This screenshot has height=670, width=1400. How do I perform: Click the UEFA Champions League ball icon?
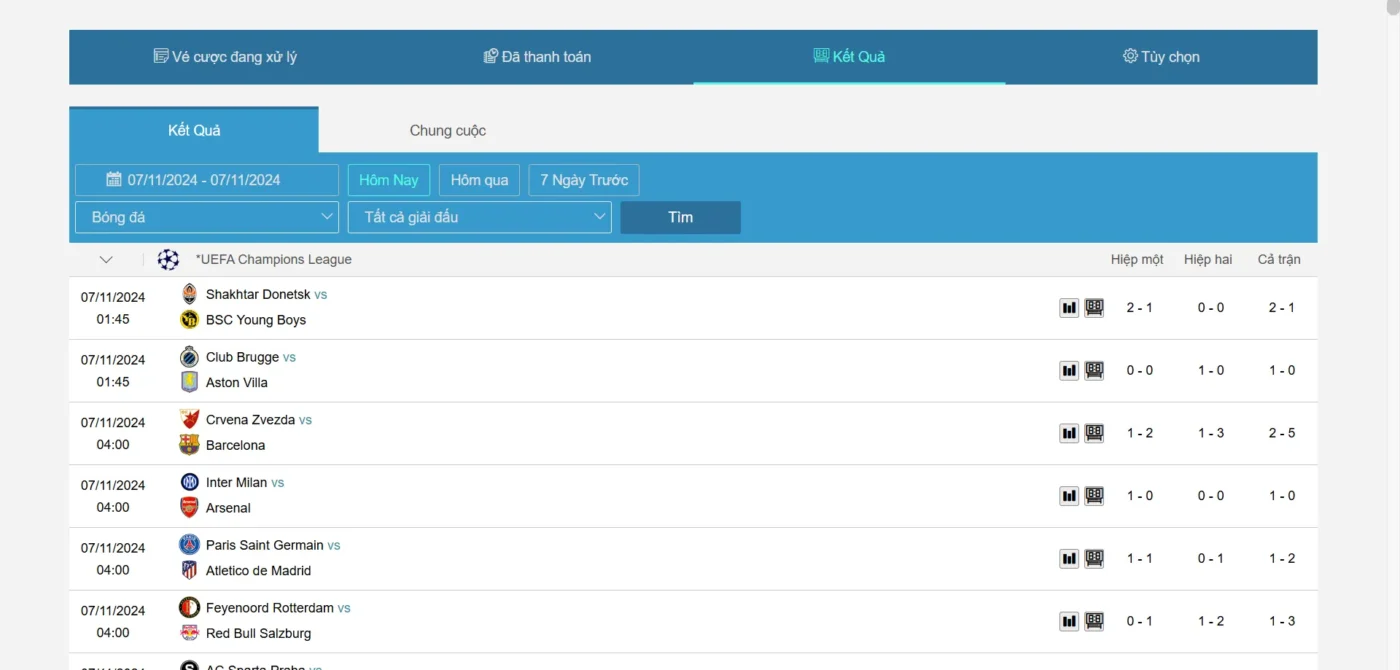pyautogui.click(x=168, y=260)
